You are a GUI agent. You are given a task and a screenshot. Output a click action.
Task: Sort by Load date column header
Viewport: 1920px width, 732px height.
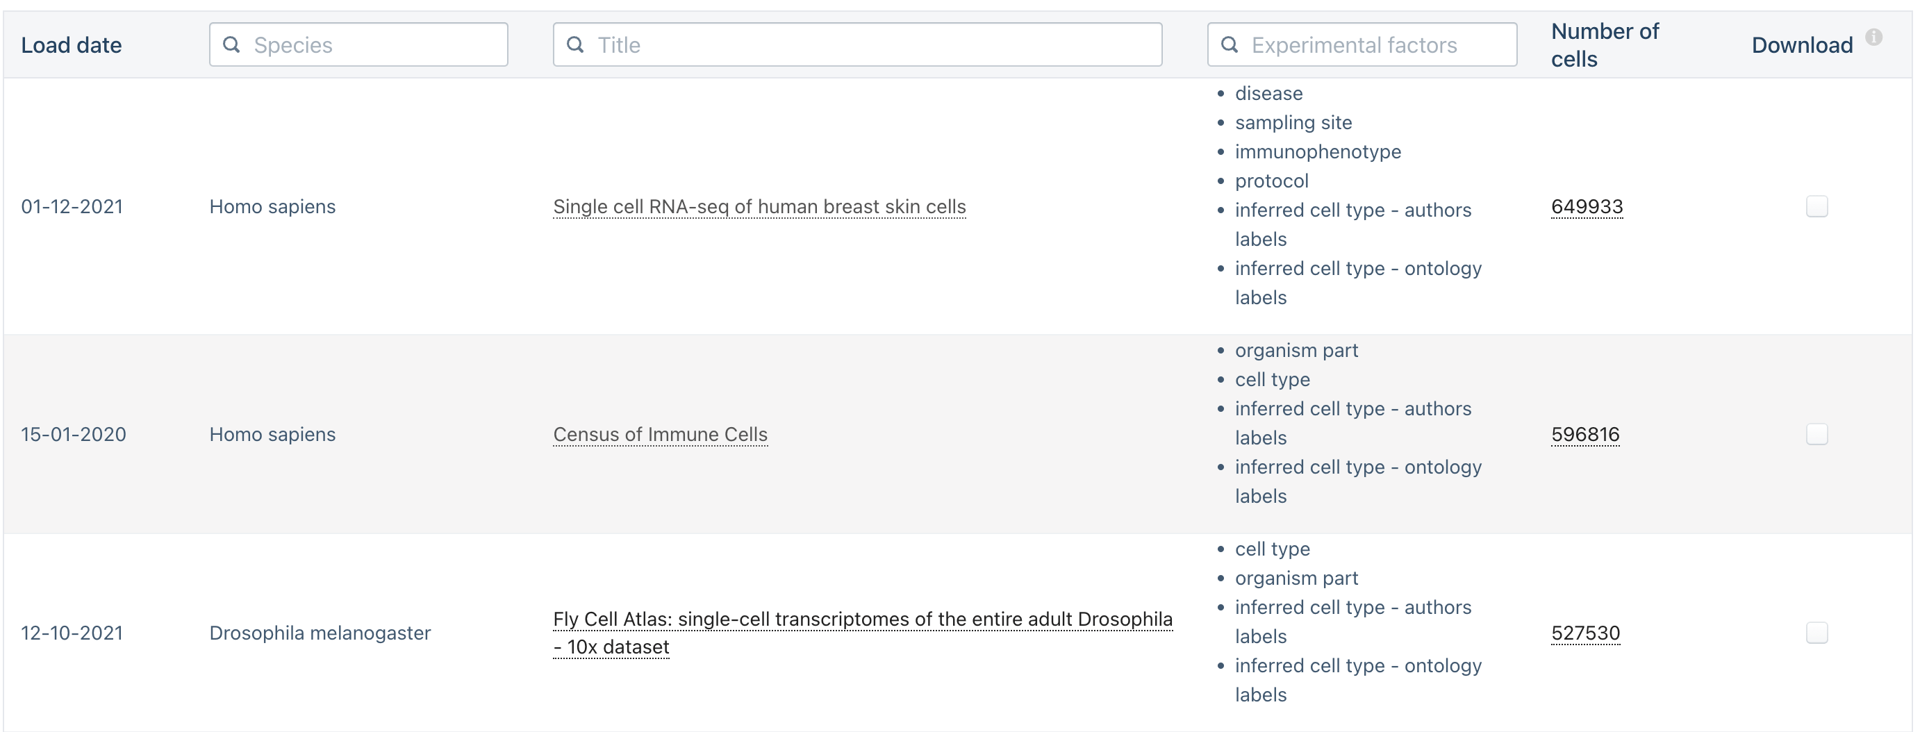point(71,45)
